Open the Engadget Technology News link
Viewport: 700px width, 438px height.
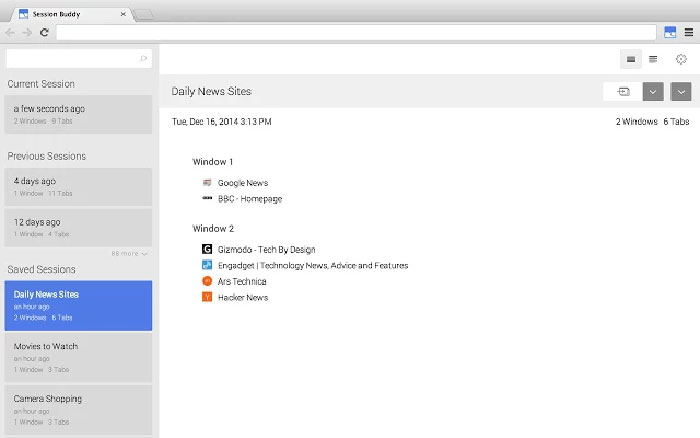tap(312, 265)
